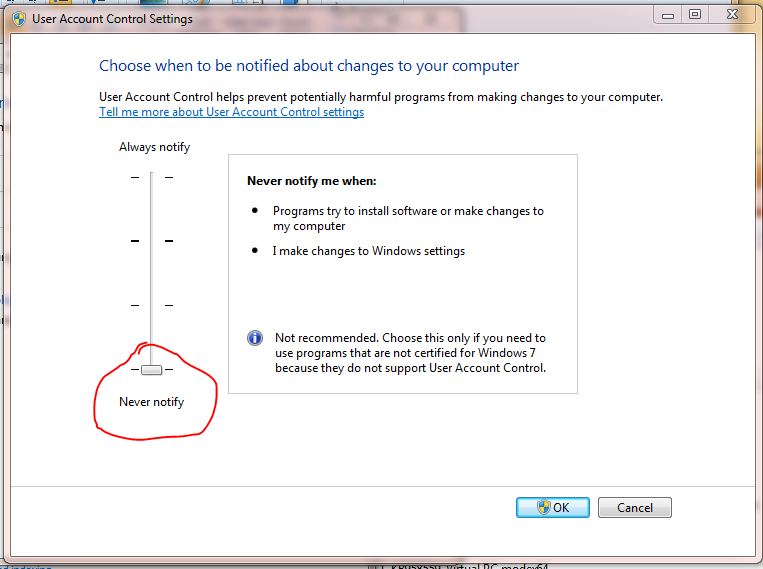Click the 'Always notify' label
The width and height of the screenshot is (763, 569).
pyautogui.click(x=155, y=147)
